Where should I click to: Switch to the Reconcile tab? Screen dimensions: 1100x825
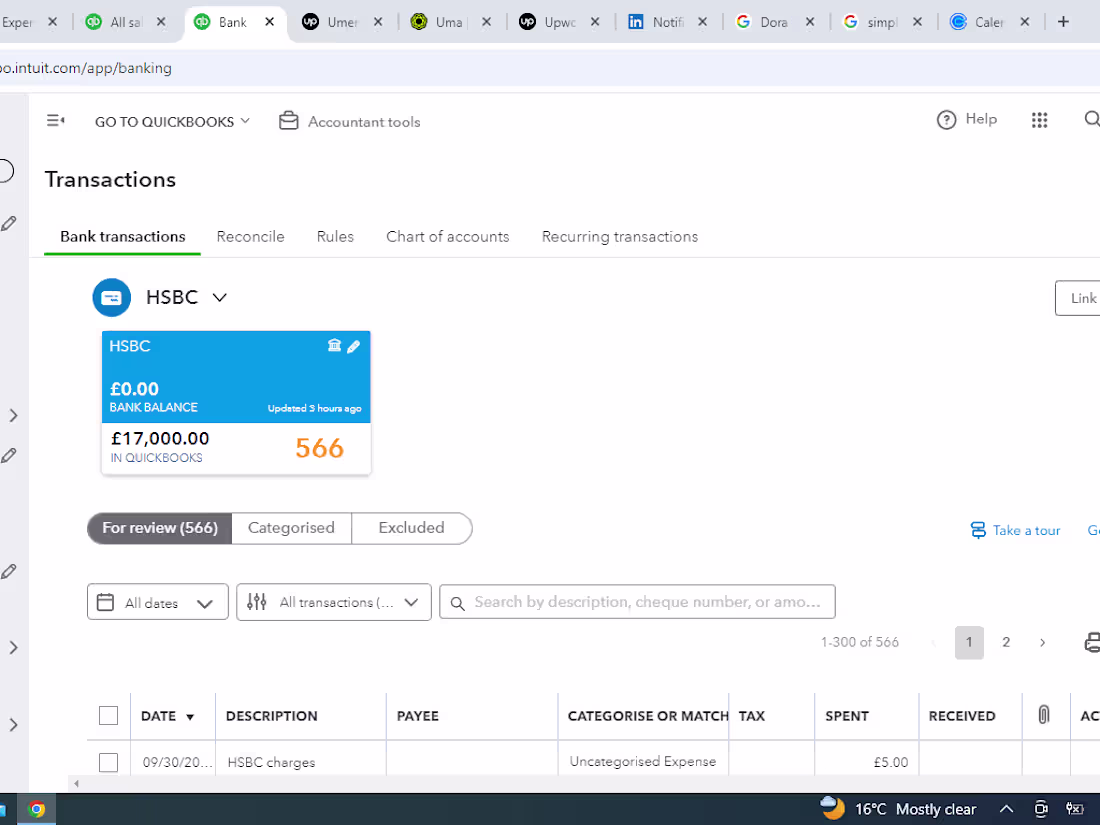(x=250, y=237)
